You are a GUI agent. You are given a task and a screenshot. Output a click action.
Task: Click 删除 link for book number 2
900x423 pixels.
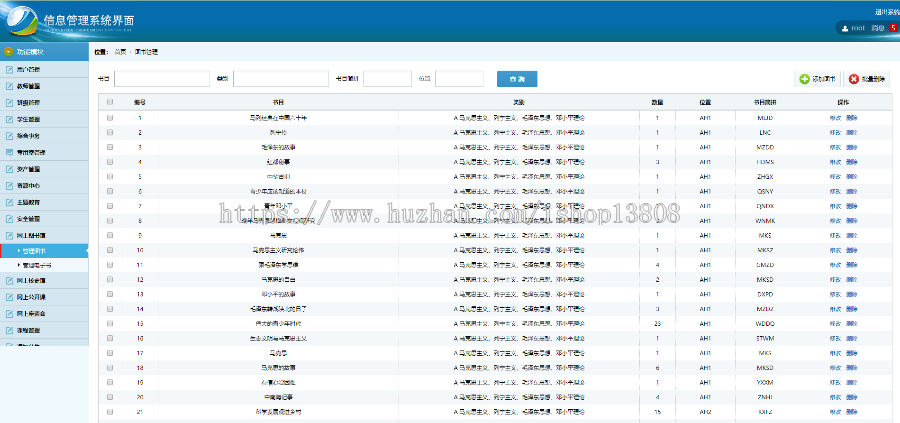[852, 133]
